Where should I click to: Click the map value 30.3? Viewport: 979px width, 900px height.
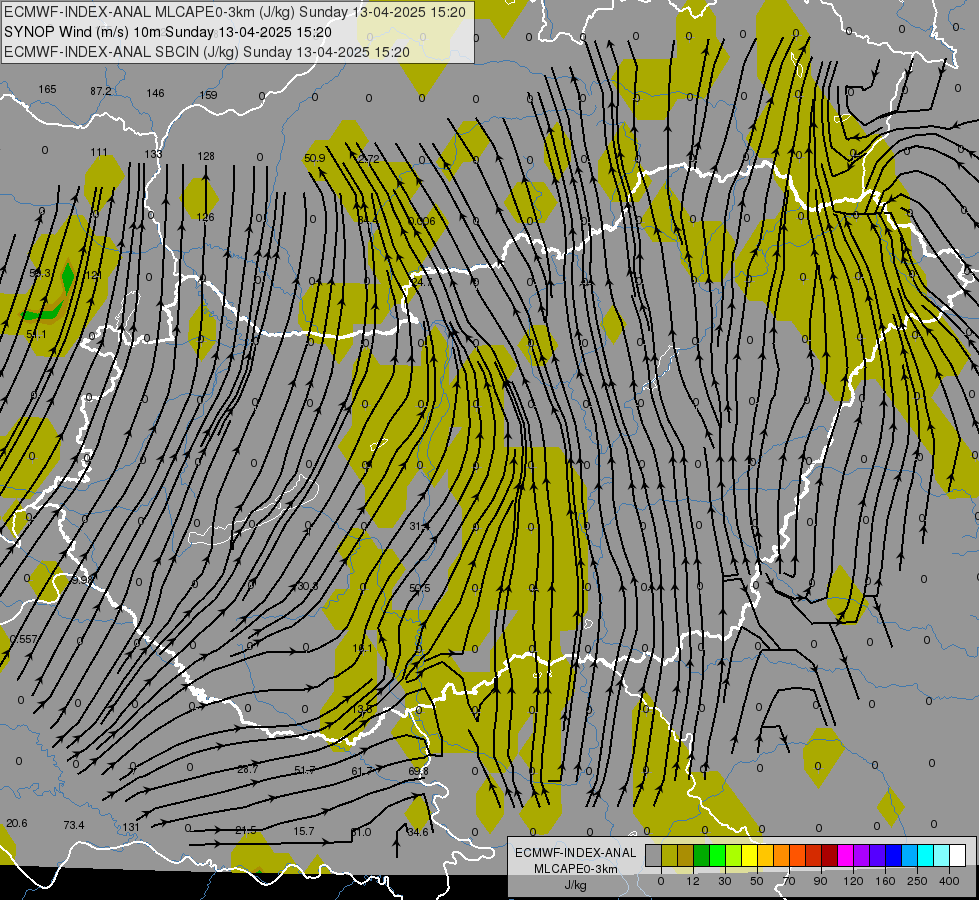tap(307, 586)
